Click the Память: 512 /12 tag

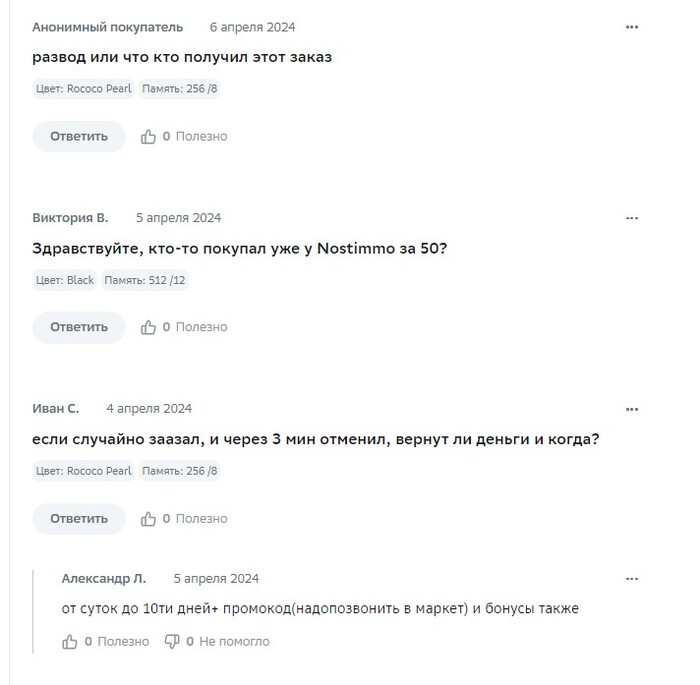145,280
